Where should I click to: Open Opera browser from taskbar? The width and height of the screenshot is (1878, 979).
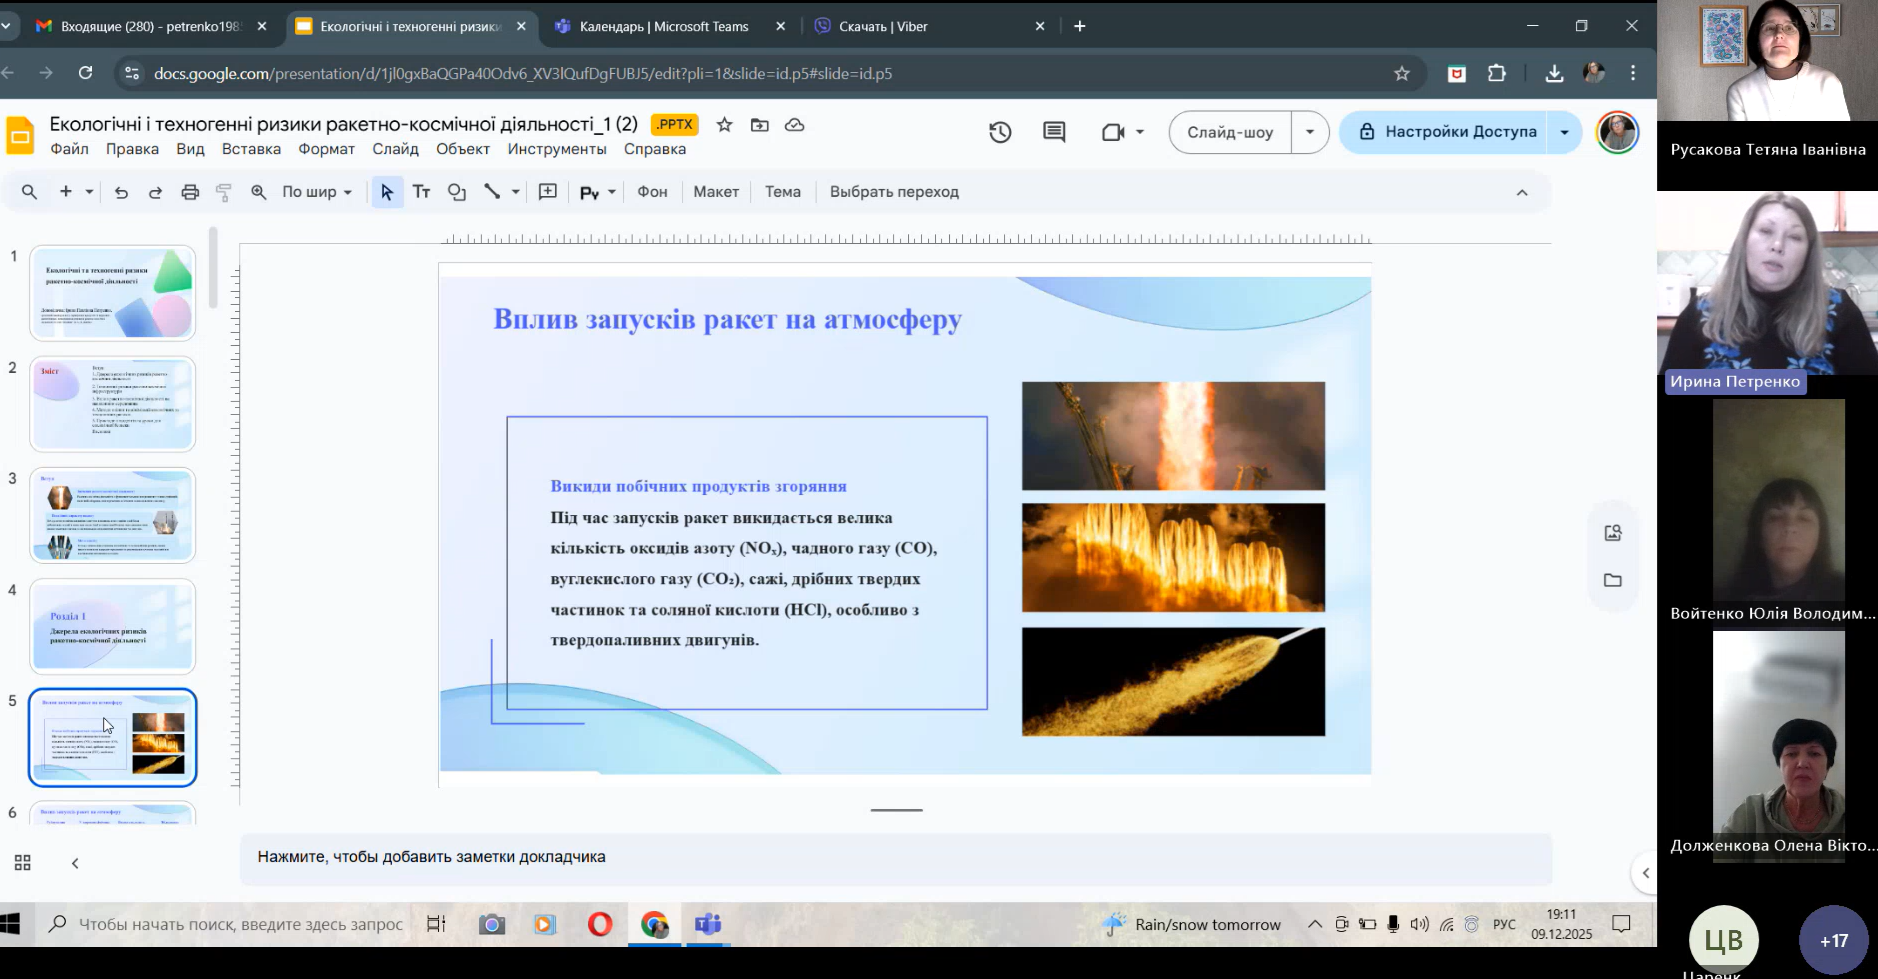pyautogui.click(x=600, y=924)
